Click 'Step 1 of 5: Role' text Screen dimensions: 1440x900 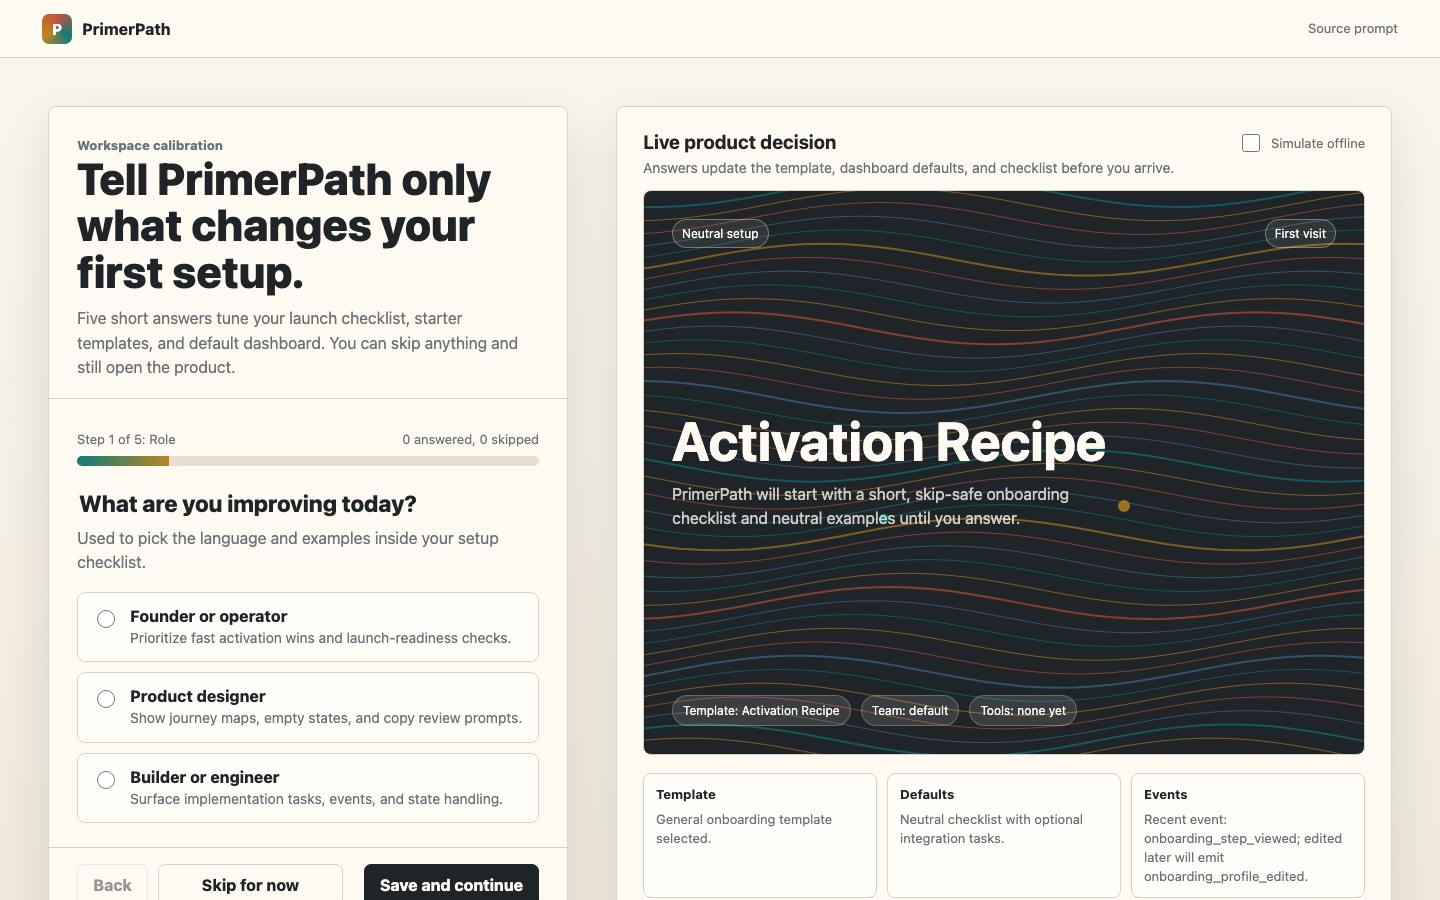point(126,439)
